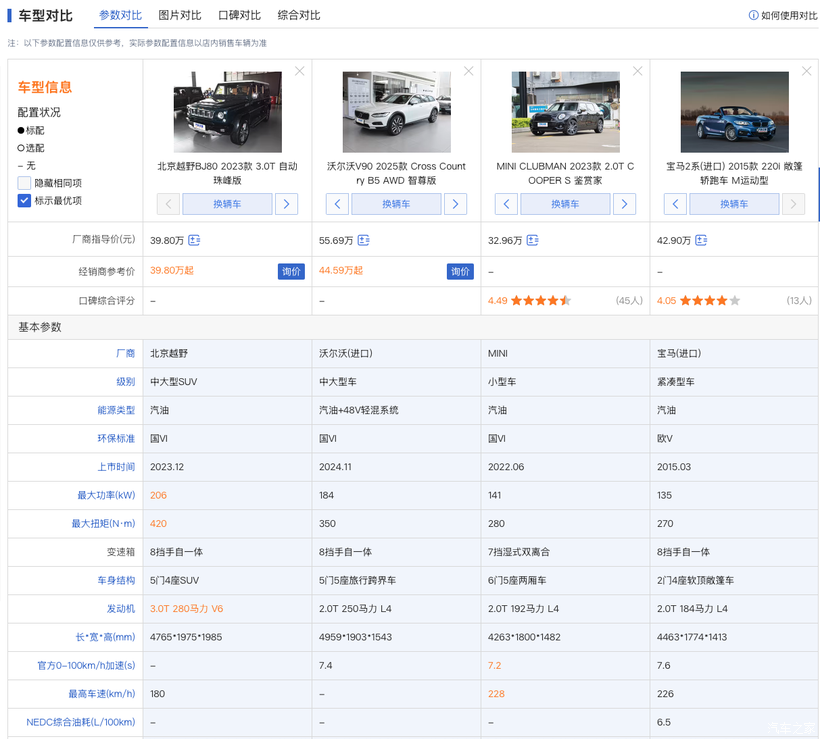The height and width of the screenshot is (739, 820).
Task: Go to previous car before MINI CLUBMAN
Action: click(506, 204)
